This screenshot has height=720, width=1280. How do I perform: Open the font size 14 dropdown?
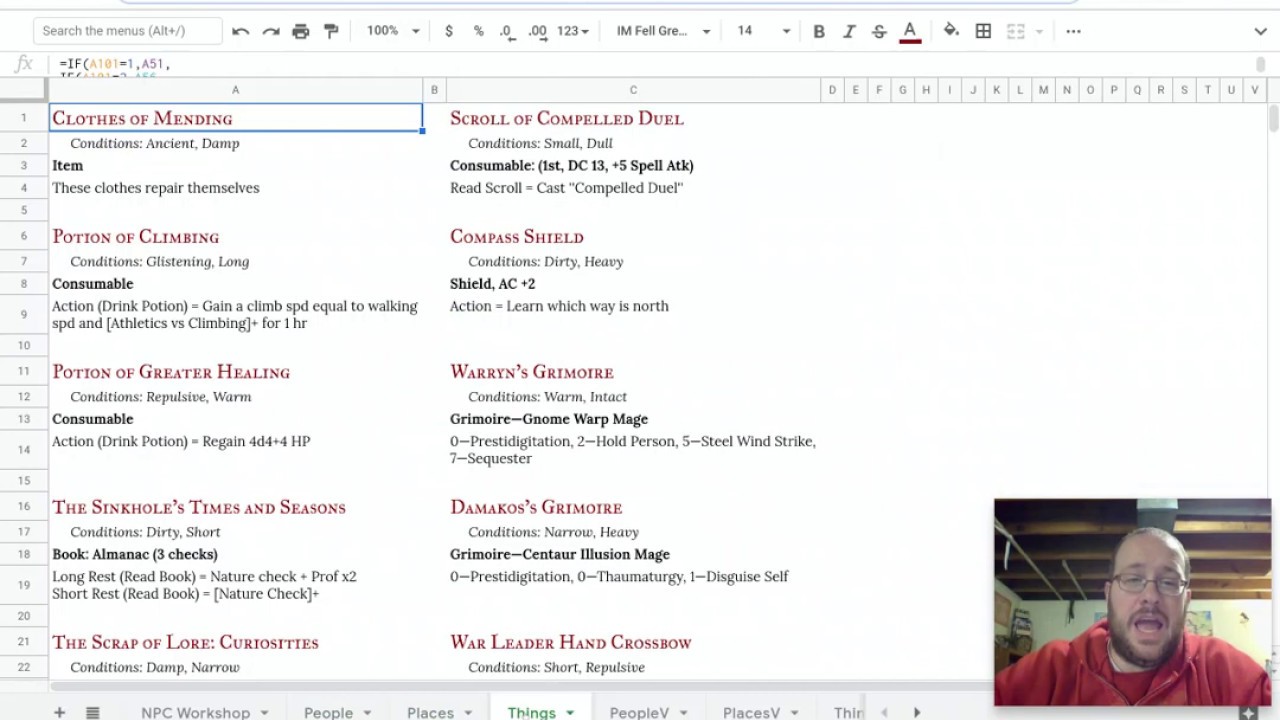point(763,31)
